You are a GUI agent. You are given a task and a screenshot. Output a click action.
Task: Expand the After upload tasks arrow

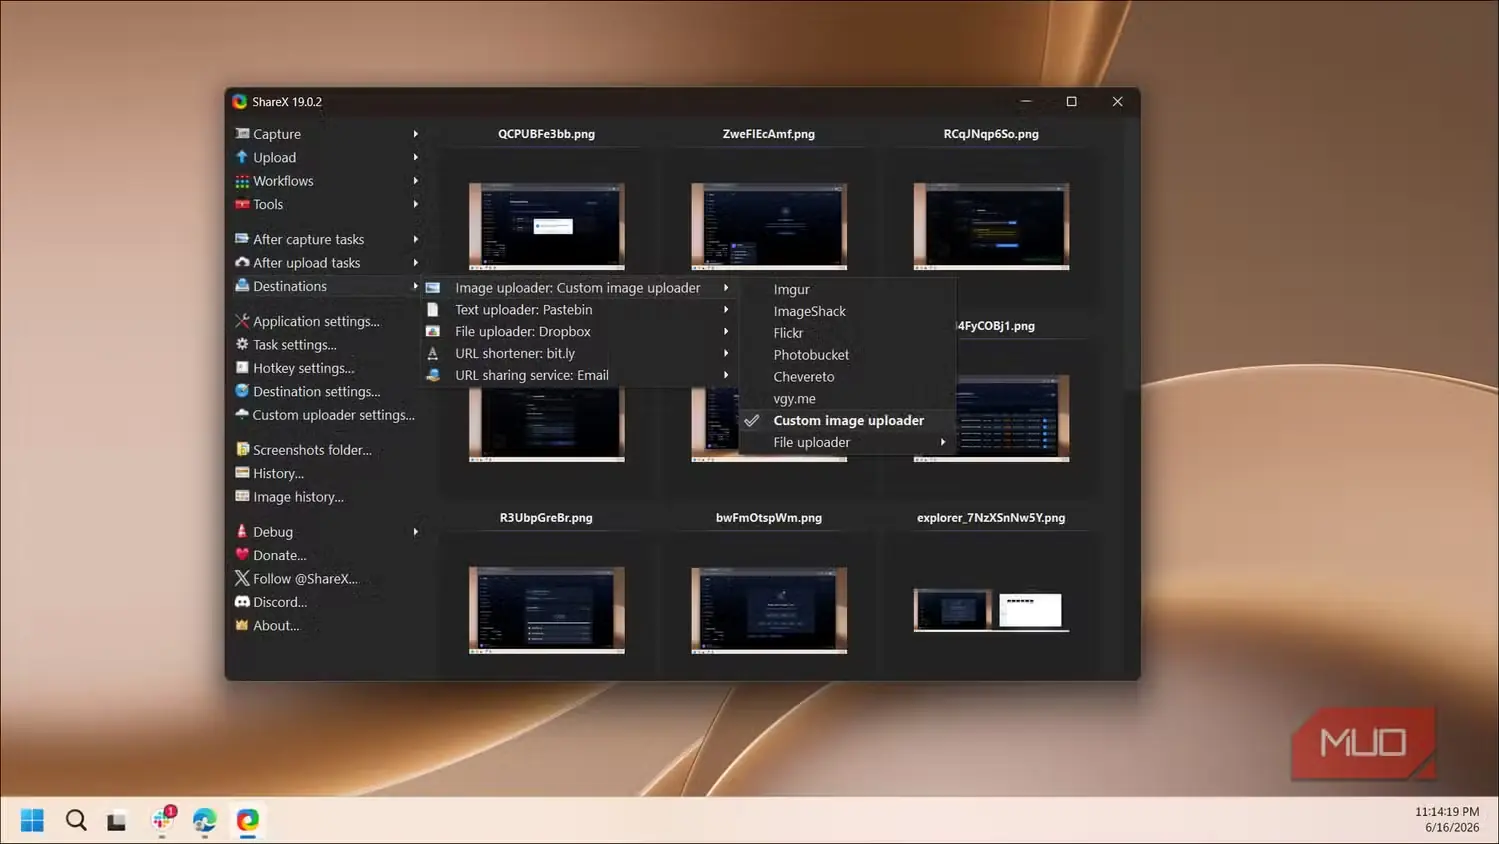coord(416,263)
